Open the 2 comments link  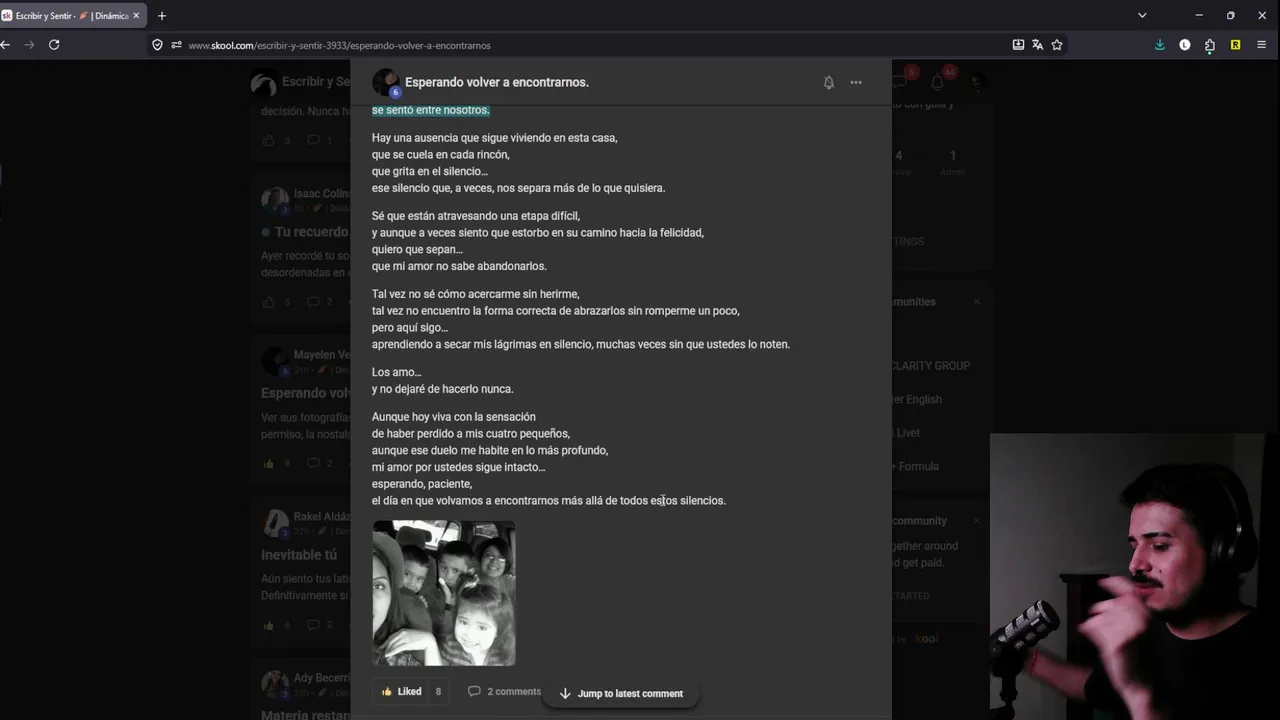point(505,691)
